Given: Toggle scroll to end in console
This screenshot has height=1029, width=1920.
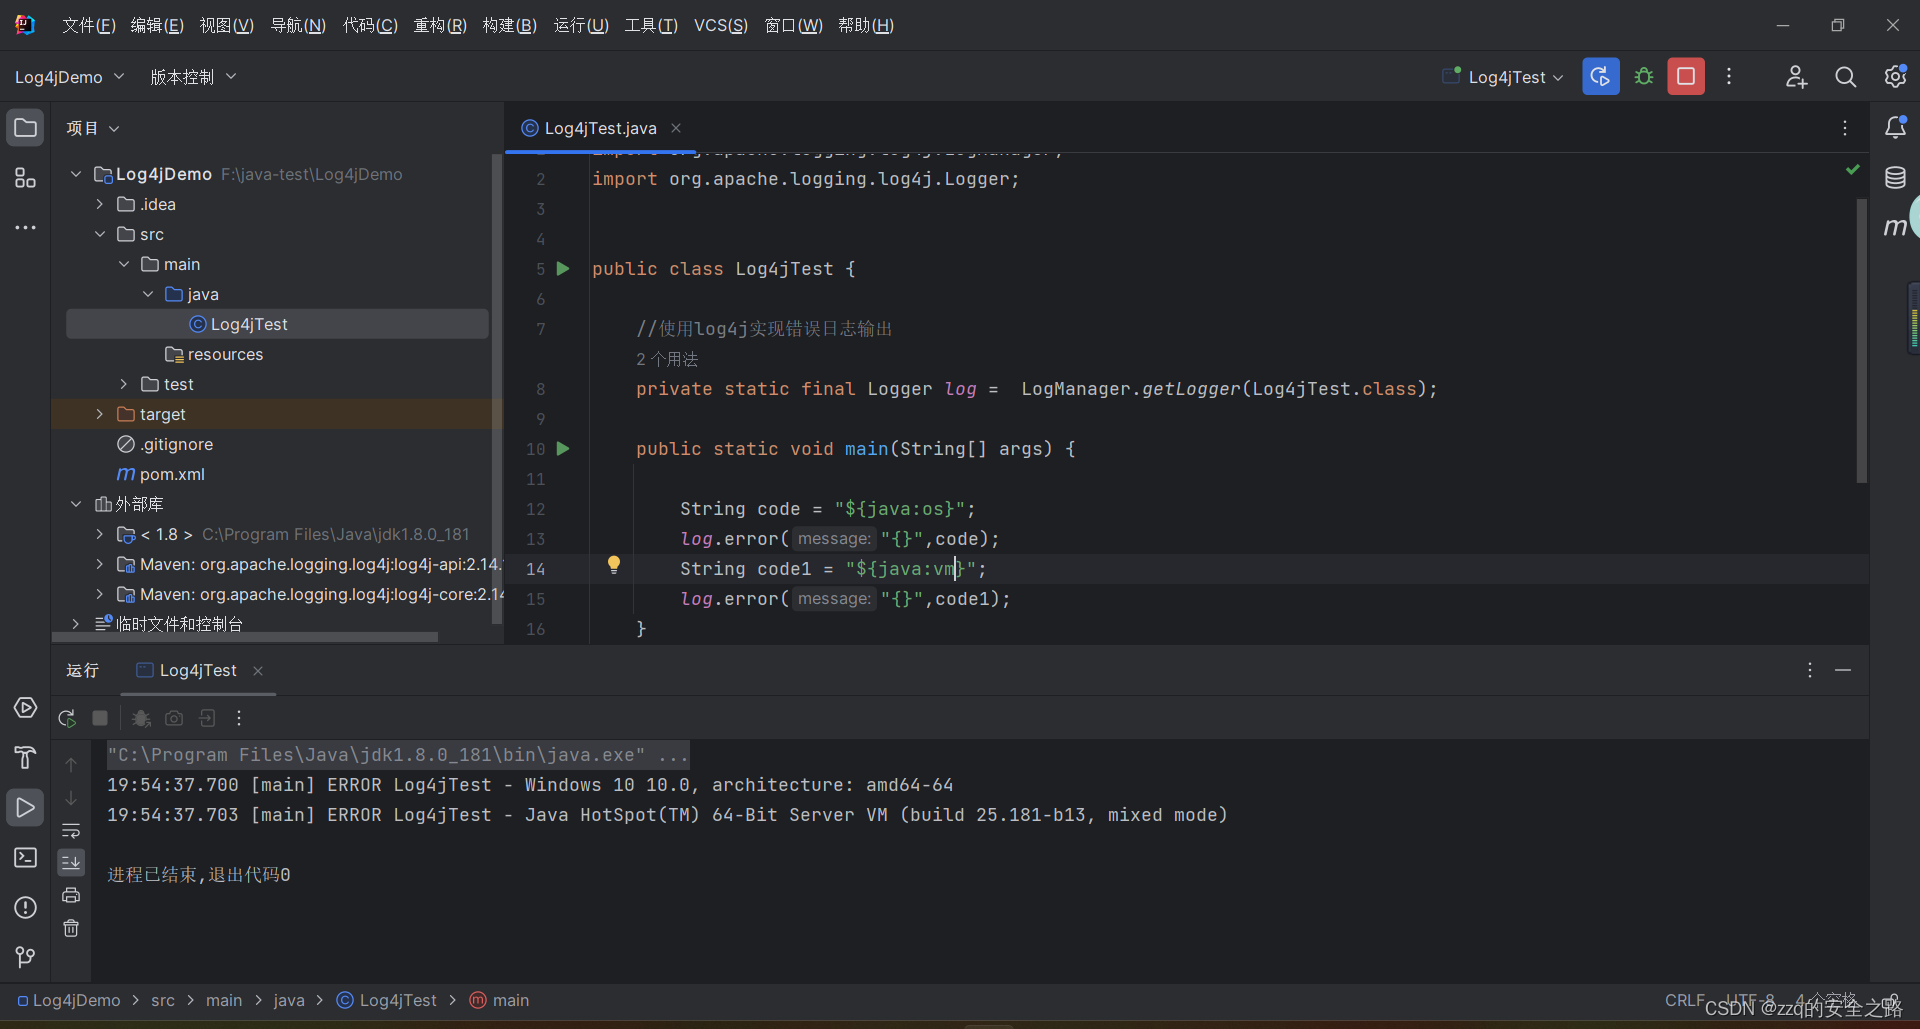Looking at the screenshot, I should tap(71, 862).
